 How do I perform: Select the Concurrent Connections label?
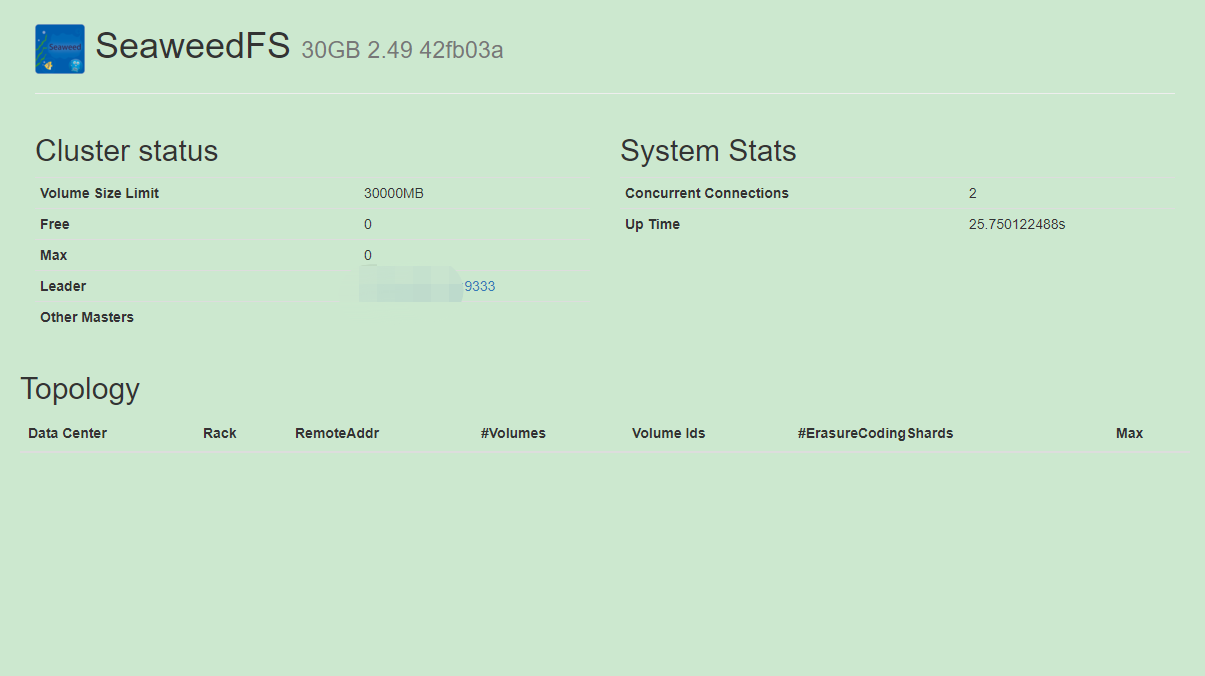707,193
